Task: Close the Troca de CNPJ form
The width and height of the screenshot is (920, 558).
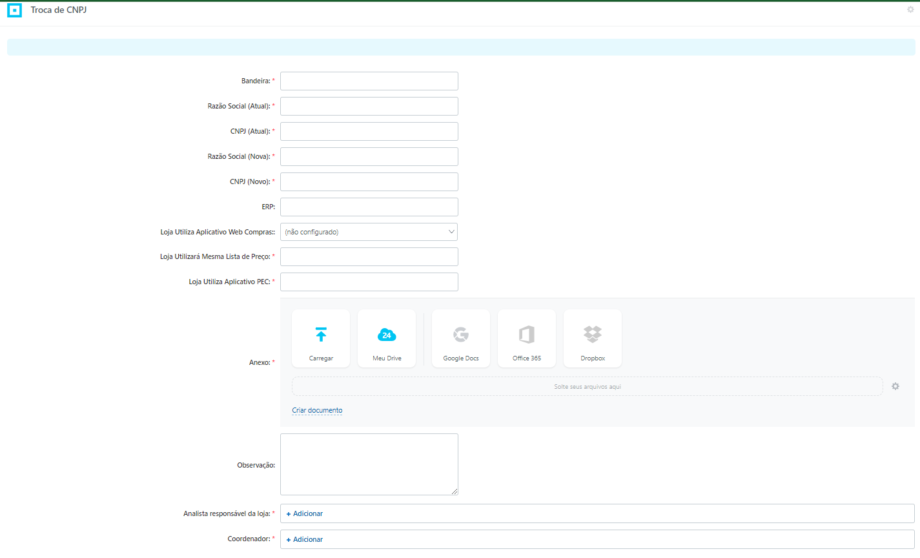Action: point(910,10)
